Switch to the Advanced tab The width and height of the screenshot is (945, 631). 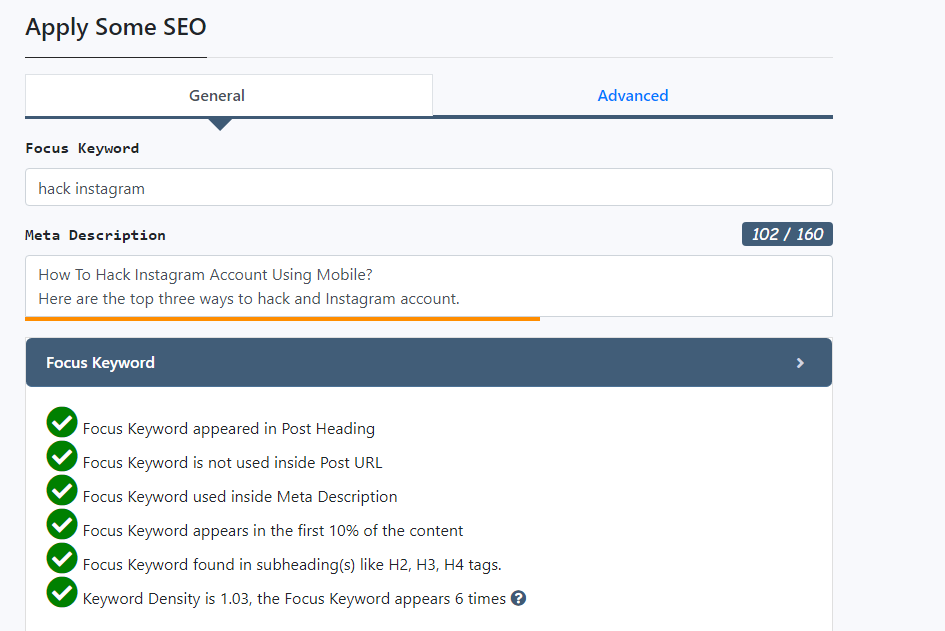pyautogui.click(x=632, y=95)
